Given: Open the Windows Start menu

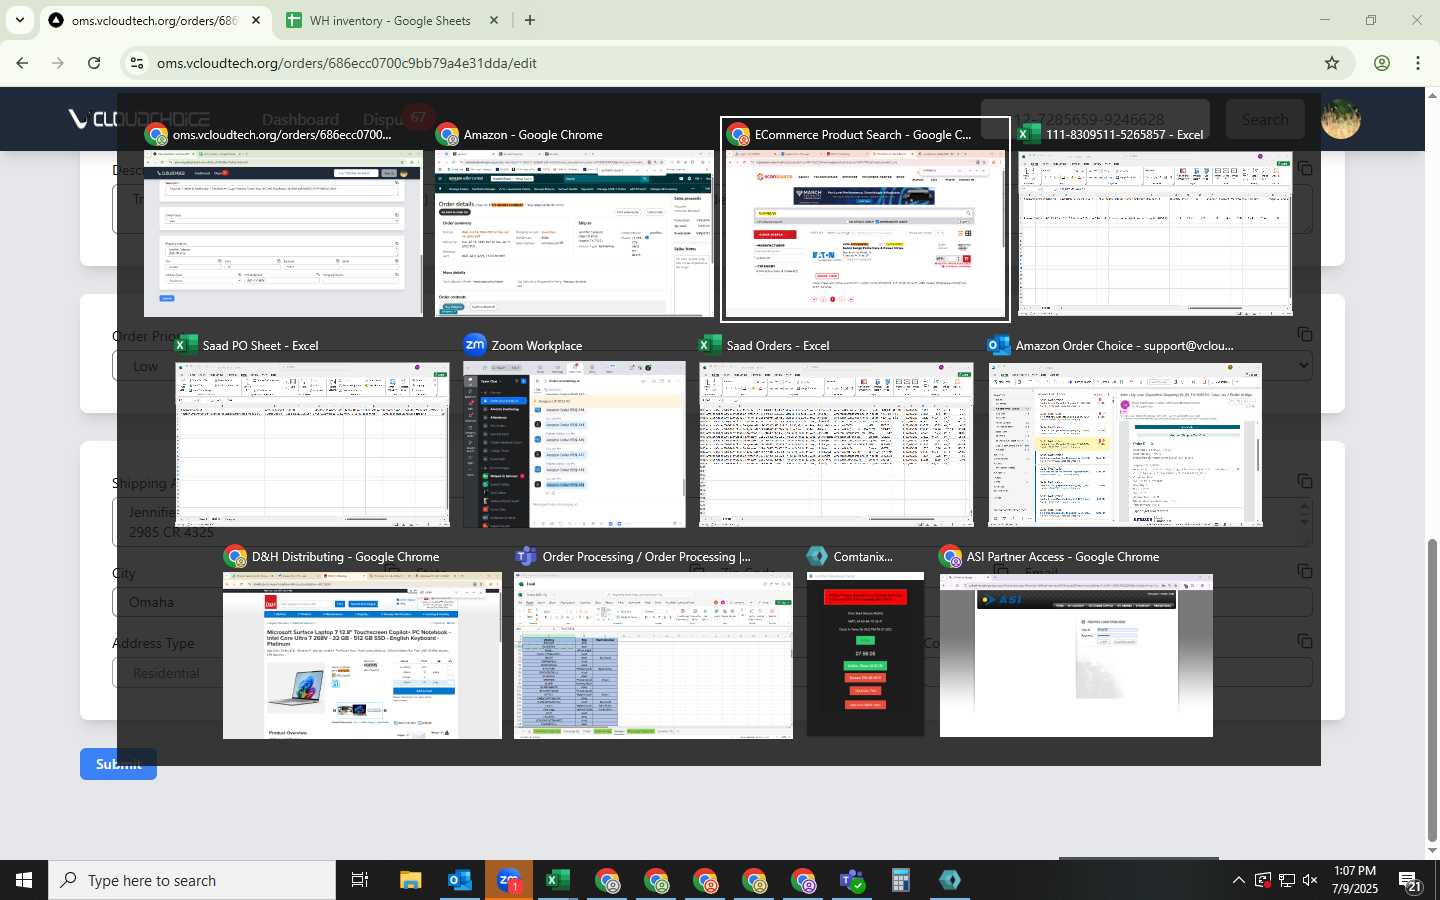Looking at the screenshot, I should [x=24, y=880].
